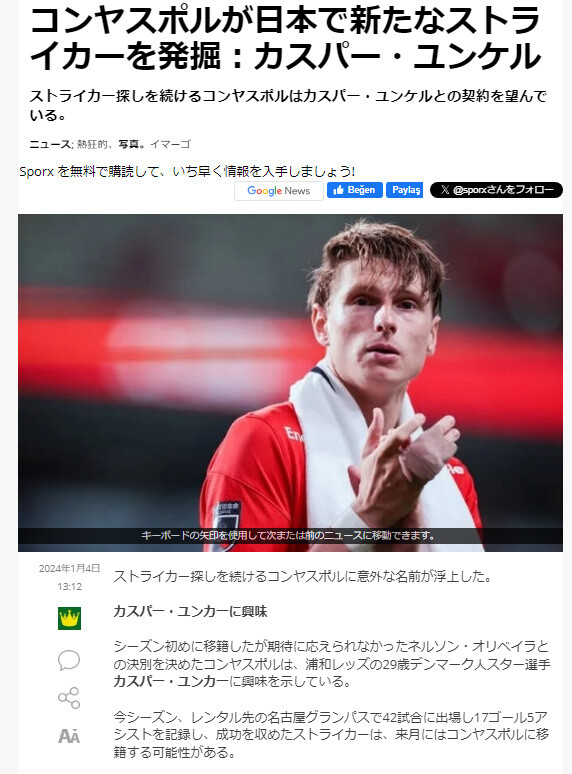Click the 2024年1月4日 publication date
The width and height of the screenshot is (572, 774).
click(70, 568)
